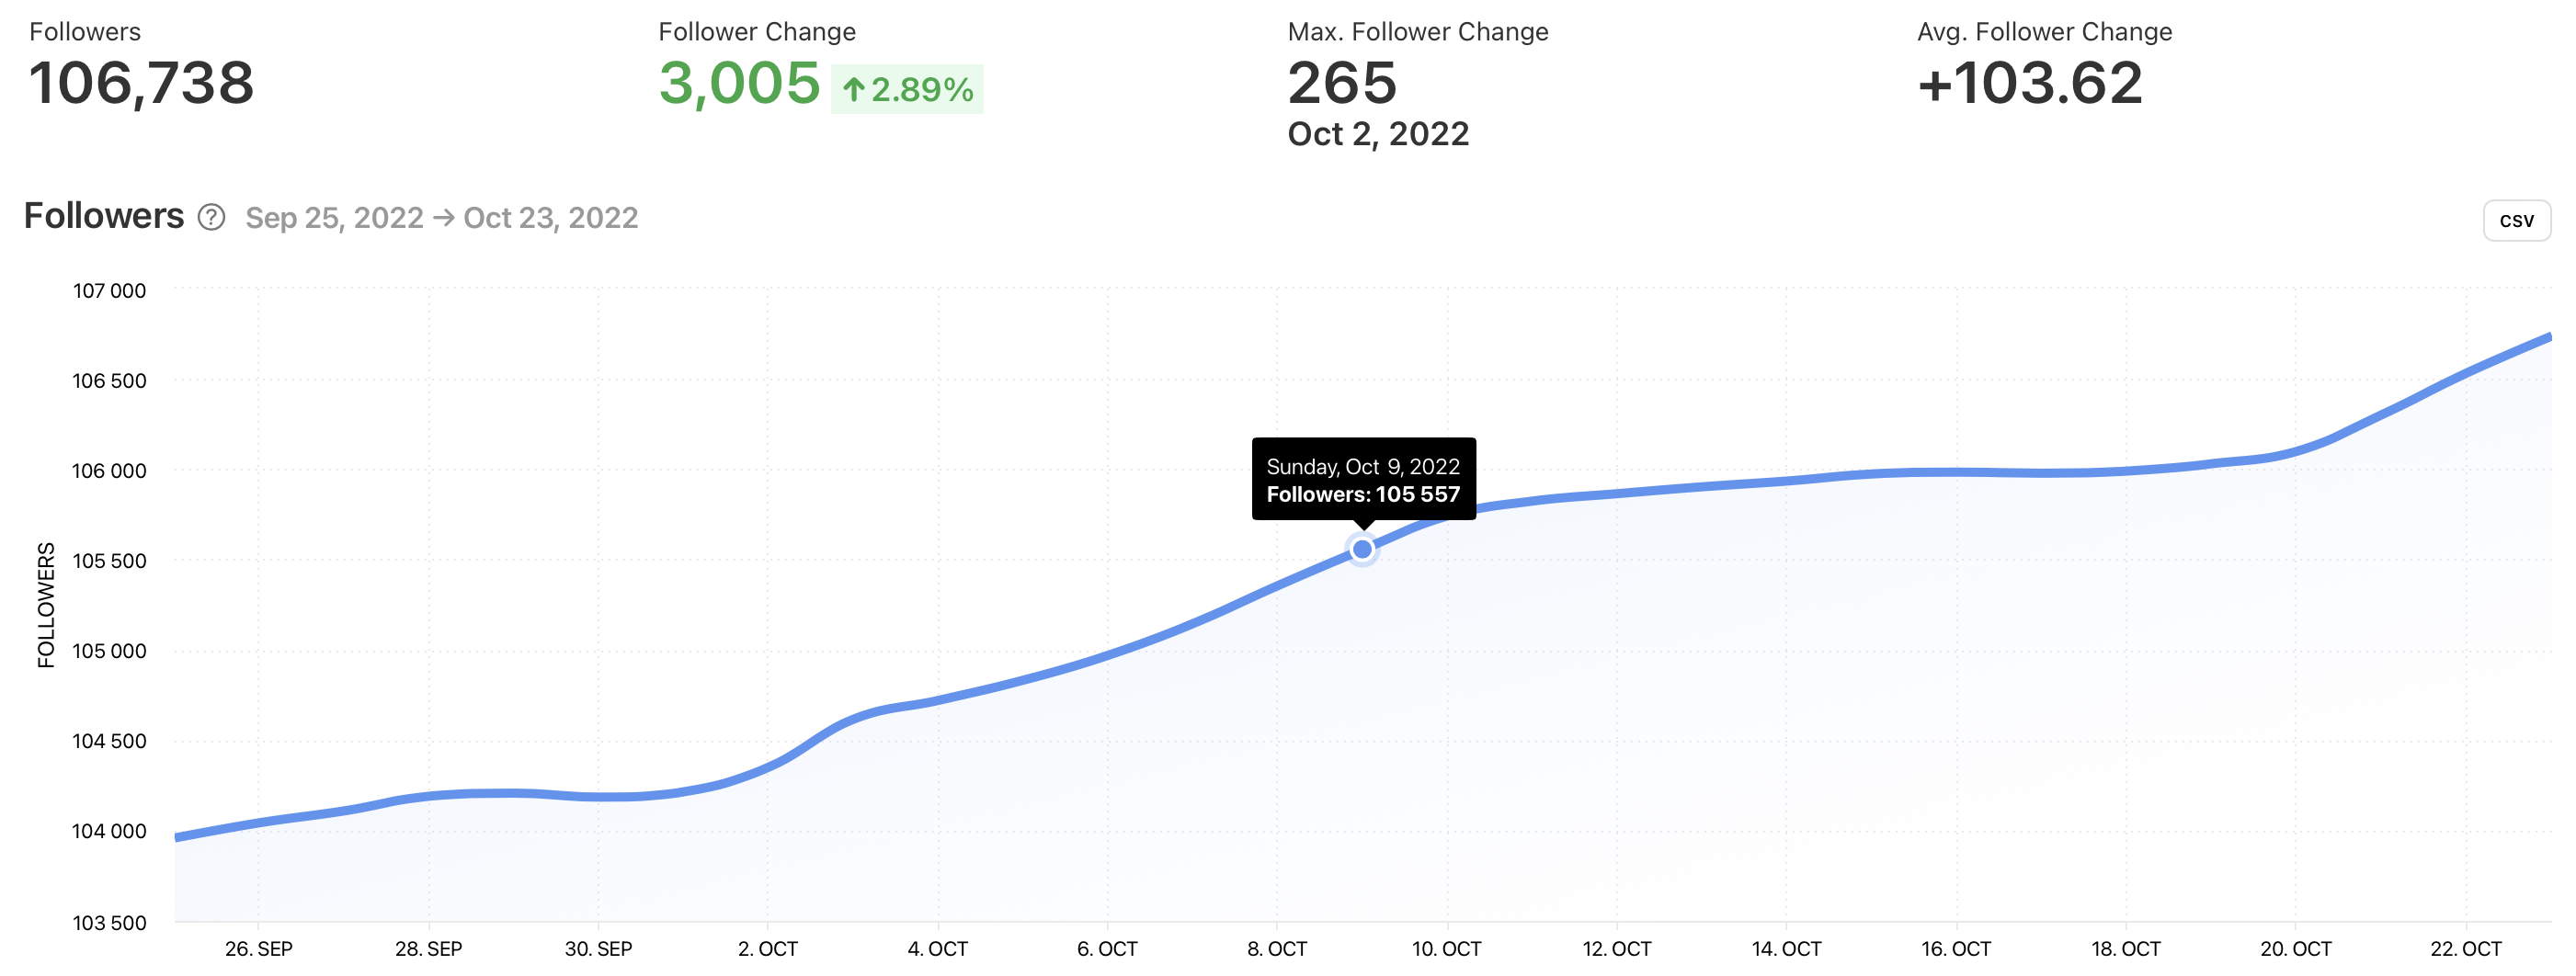Click the 265 max follower change number
This screenshot has height=976, width=2576.
(x=1342, y=83)
